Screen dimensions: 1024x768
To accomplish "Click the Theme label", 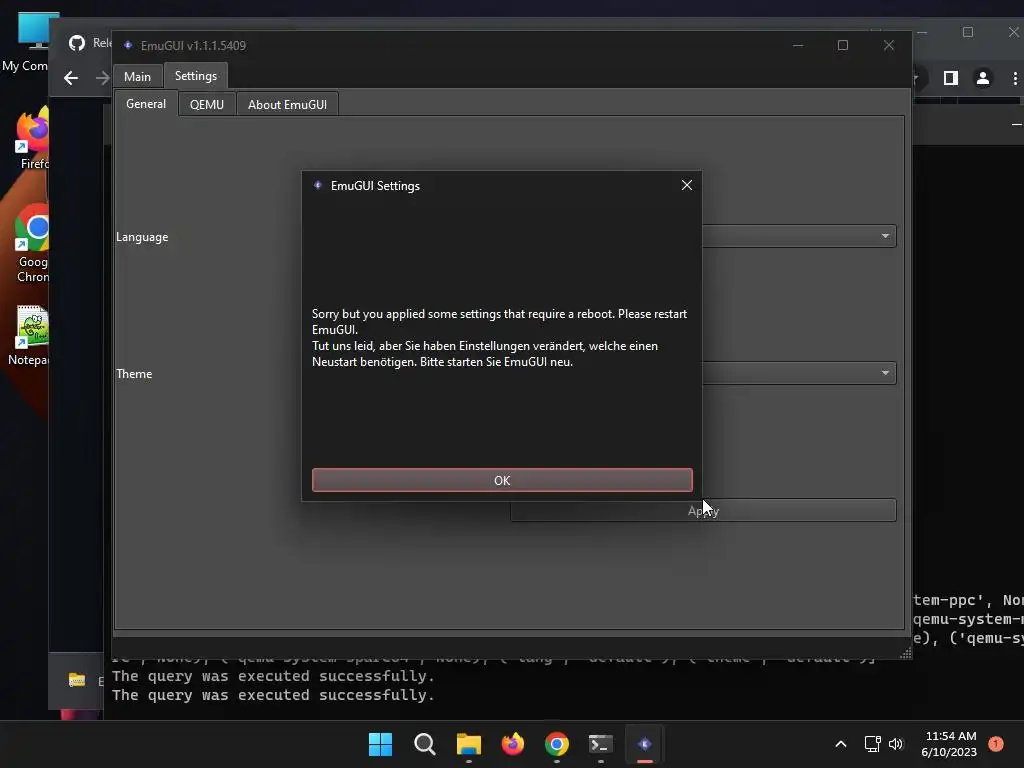I will pyautogui.click(x=134, y=374).
